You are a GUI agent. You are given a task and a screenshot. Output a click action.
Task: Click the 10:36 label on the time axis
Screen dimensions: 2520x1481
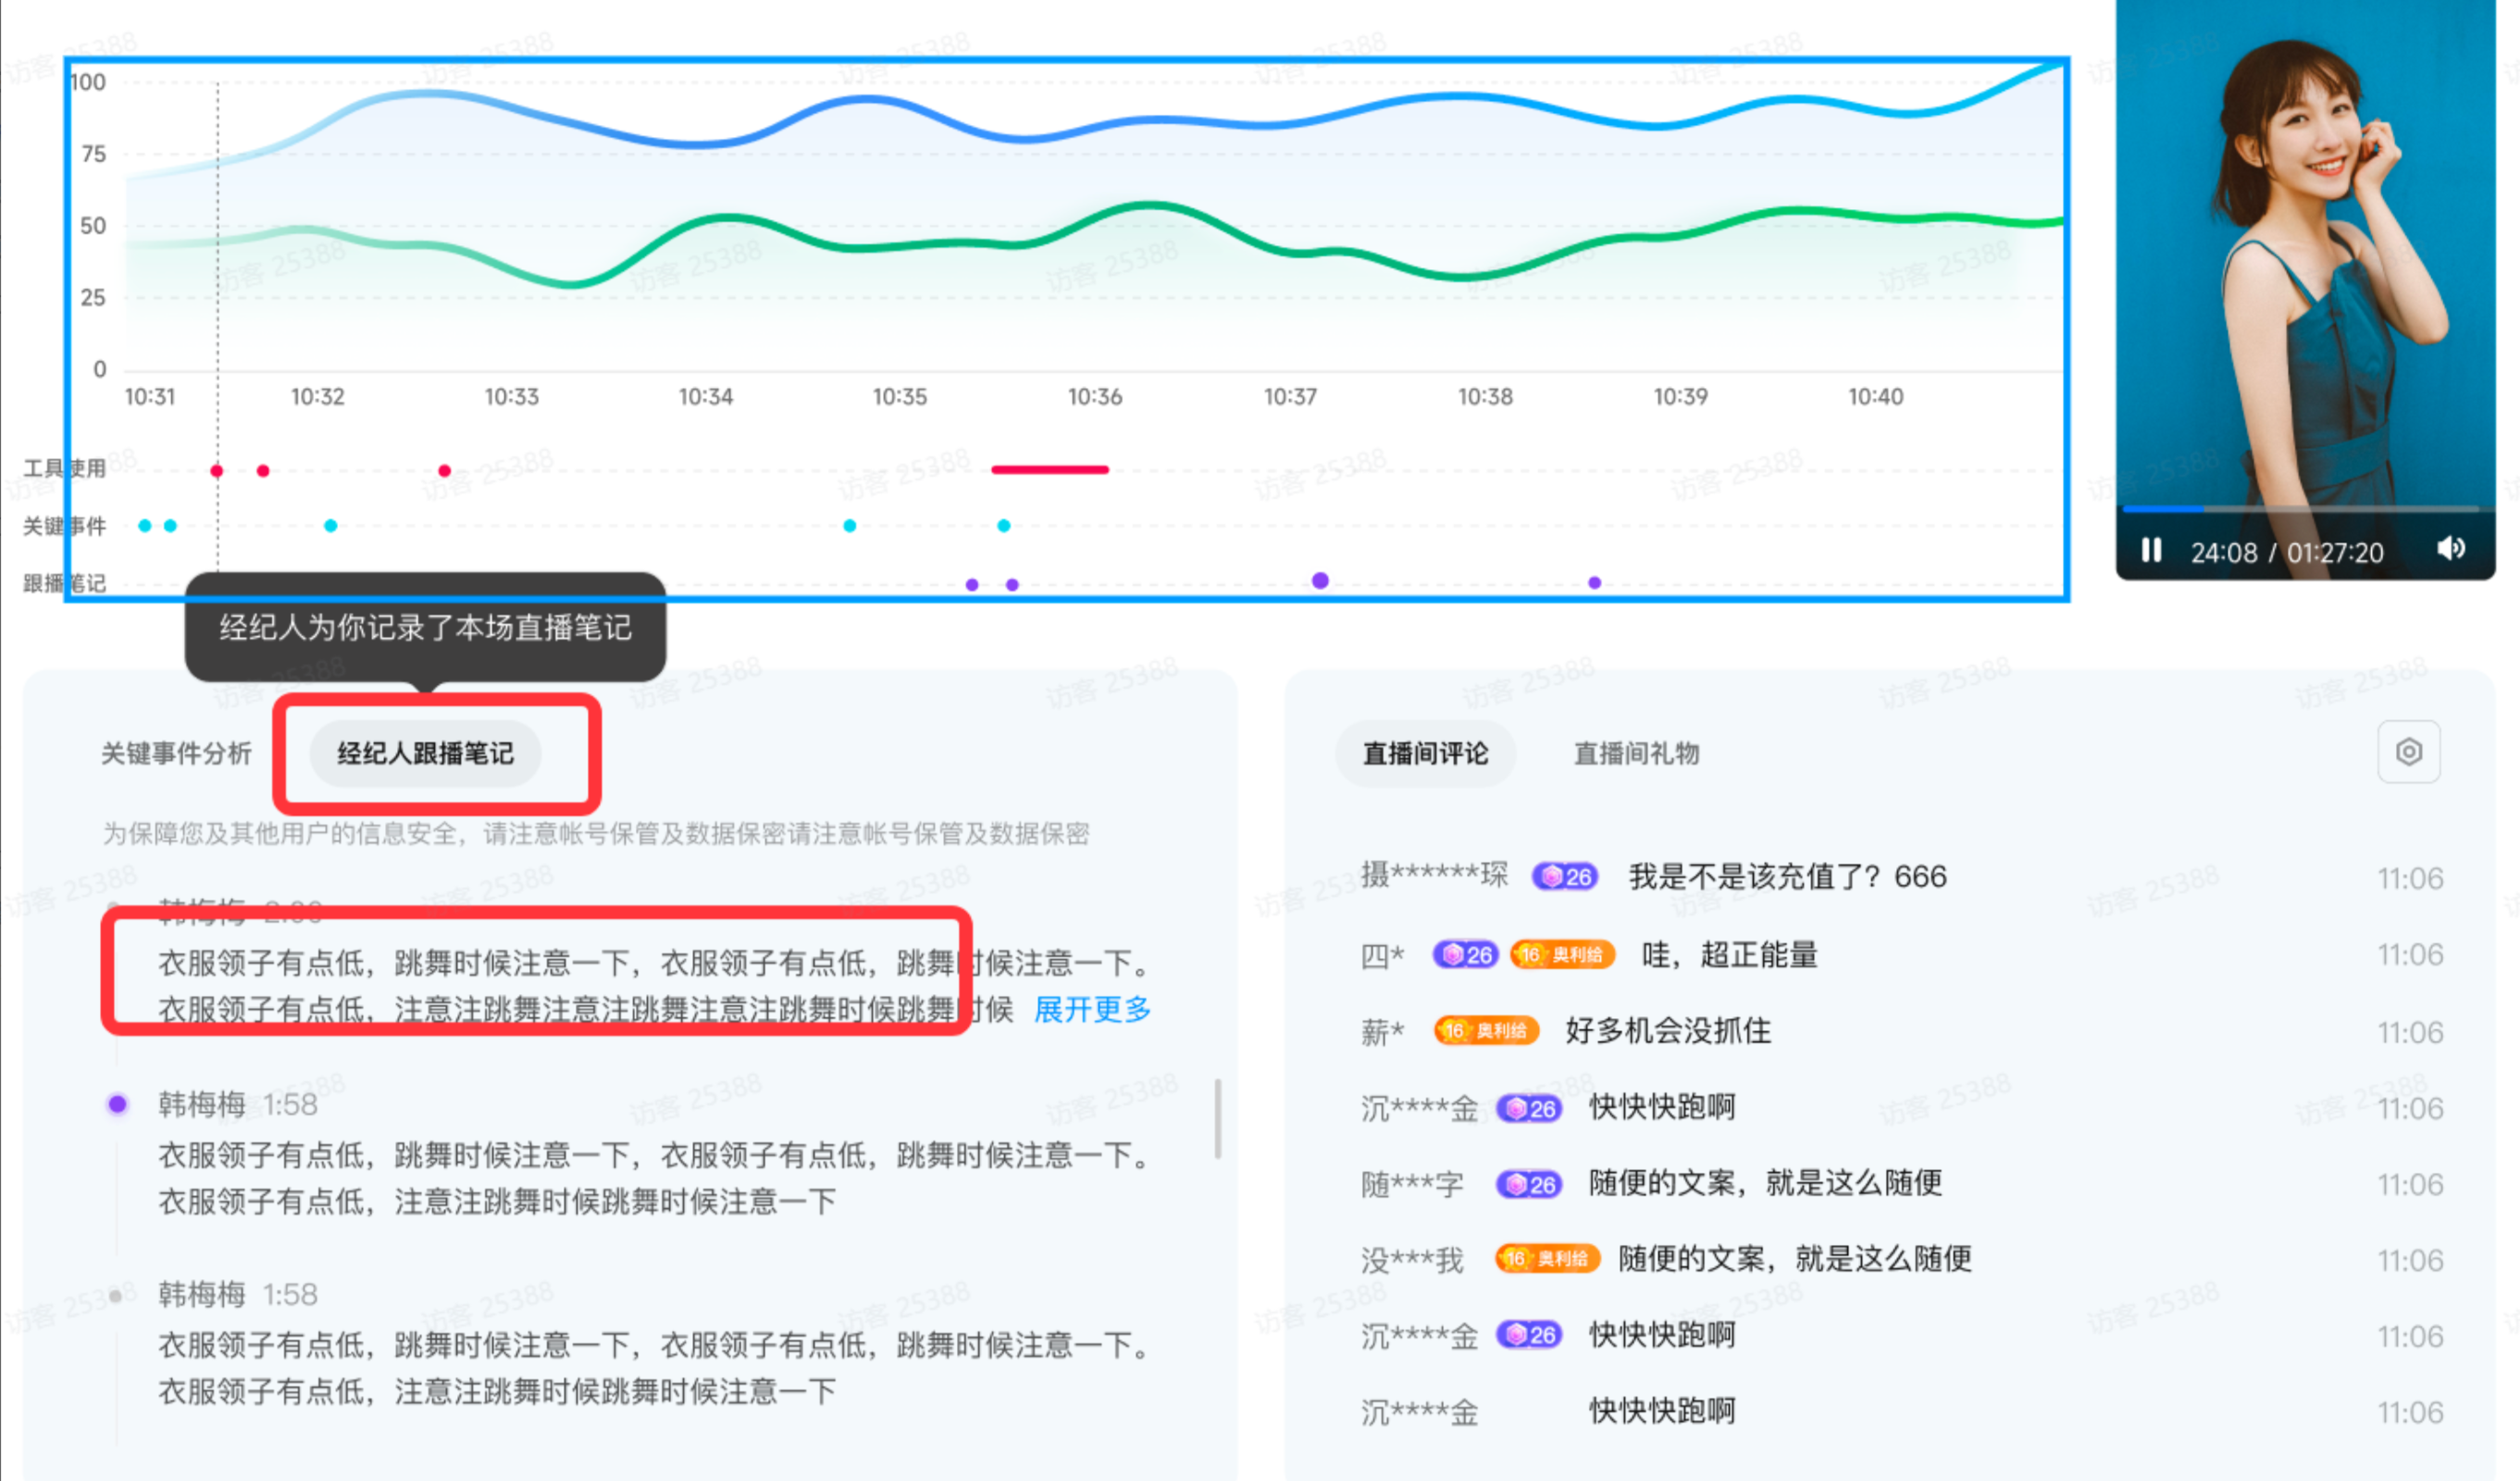tap(1095, 397)
